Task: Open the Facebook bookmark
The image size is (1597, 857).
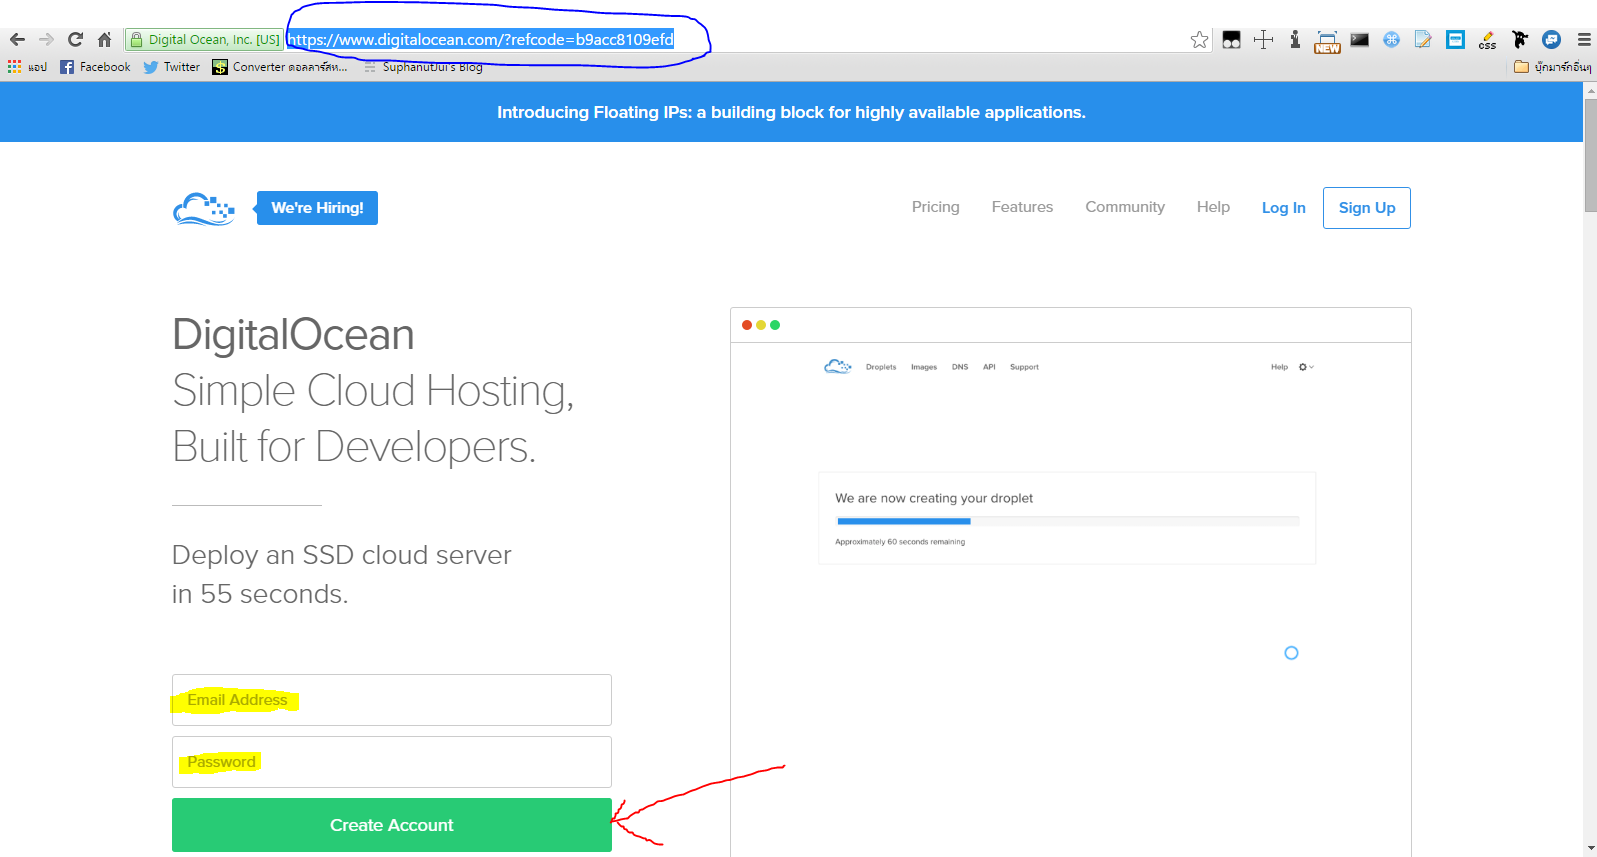Action: (x=95, y=67)
